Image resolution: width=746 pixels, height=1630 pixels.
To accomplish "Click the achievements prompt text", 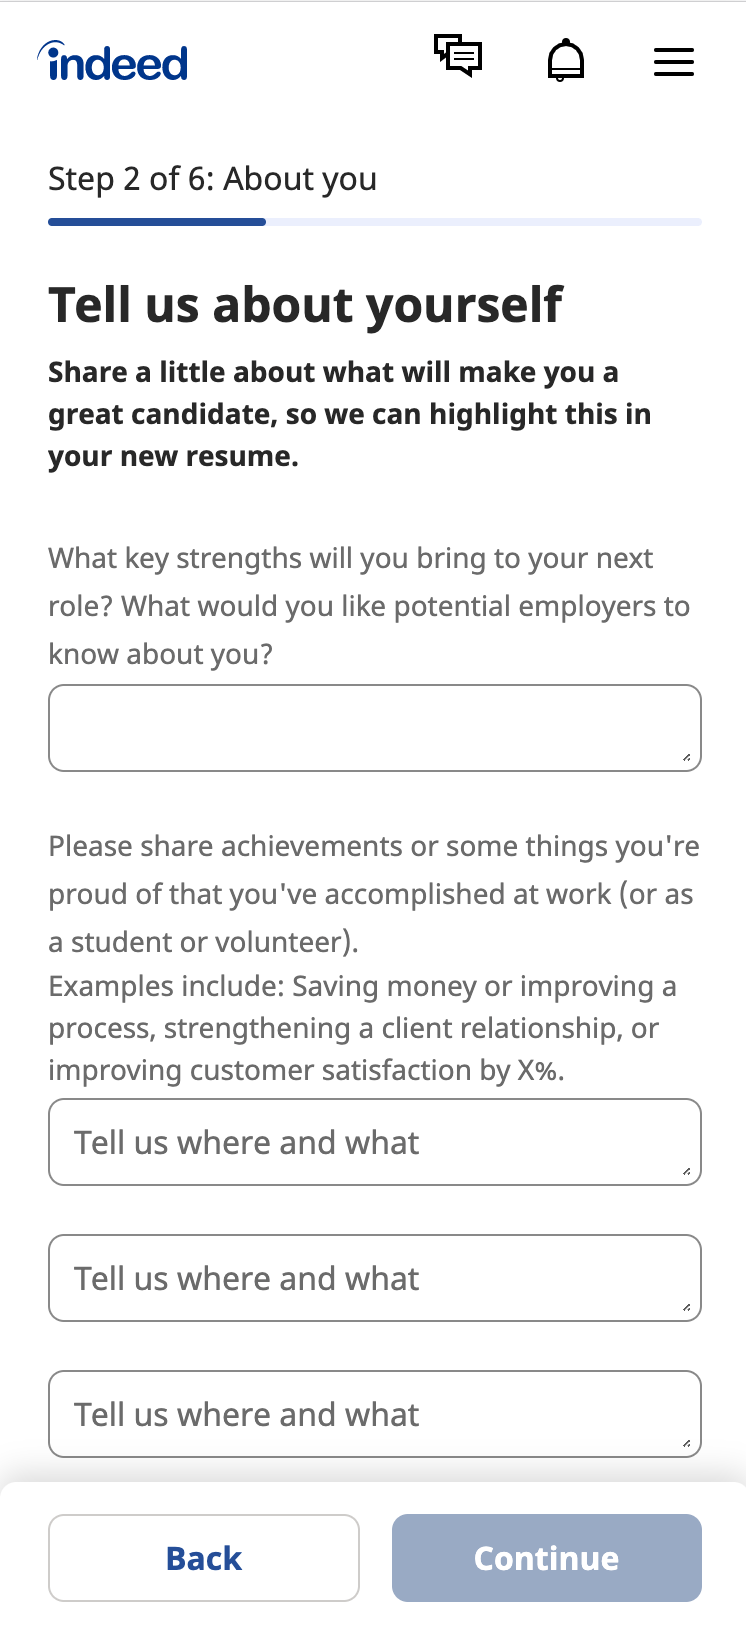I will pos(372,894).
